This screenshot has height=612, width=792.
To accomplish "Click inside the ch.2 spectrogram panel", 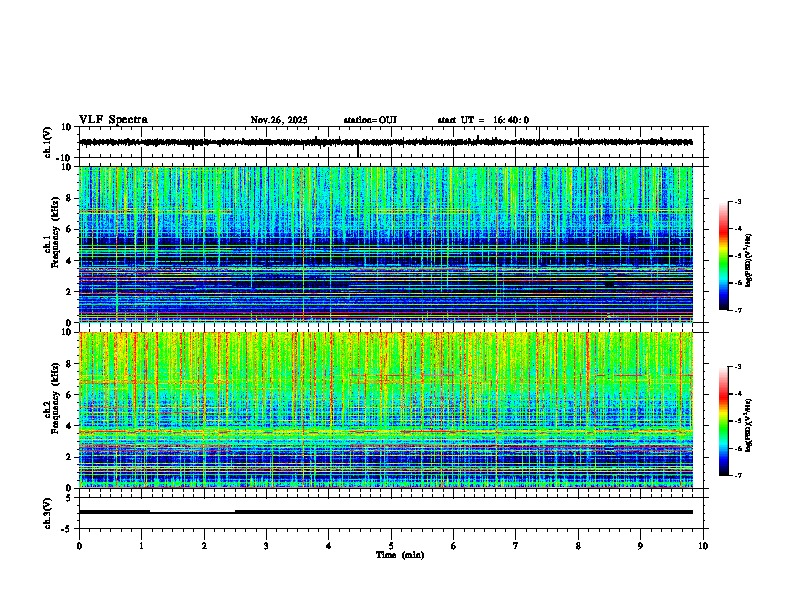I will tap(386, 410).
